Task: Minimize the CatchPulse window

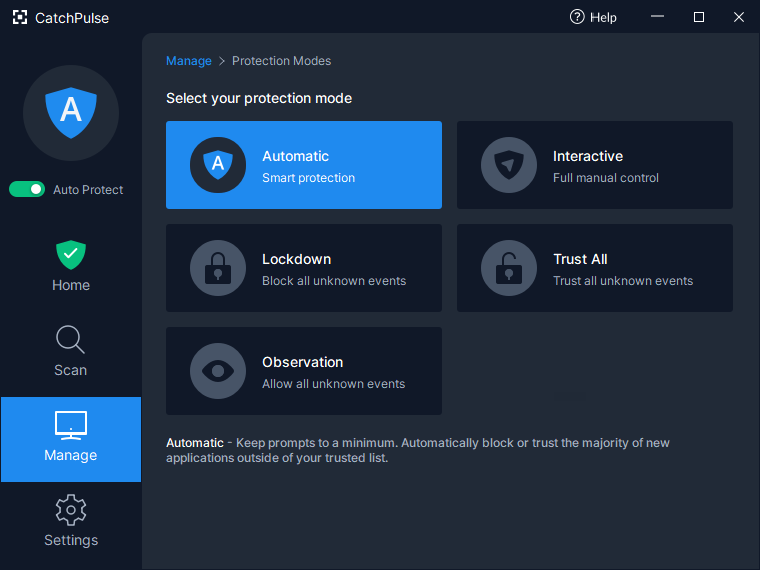Action: click(657, 16)
